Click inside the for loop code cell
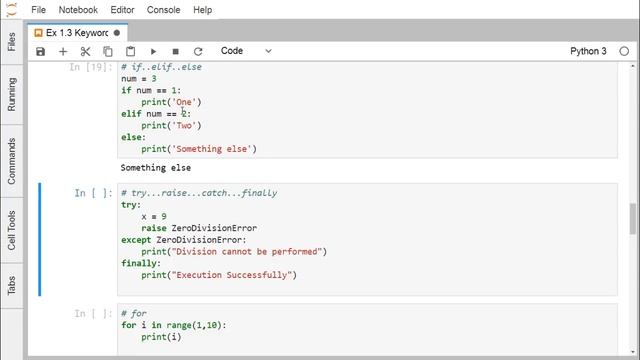640x360 pixels. [367, 329]
